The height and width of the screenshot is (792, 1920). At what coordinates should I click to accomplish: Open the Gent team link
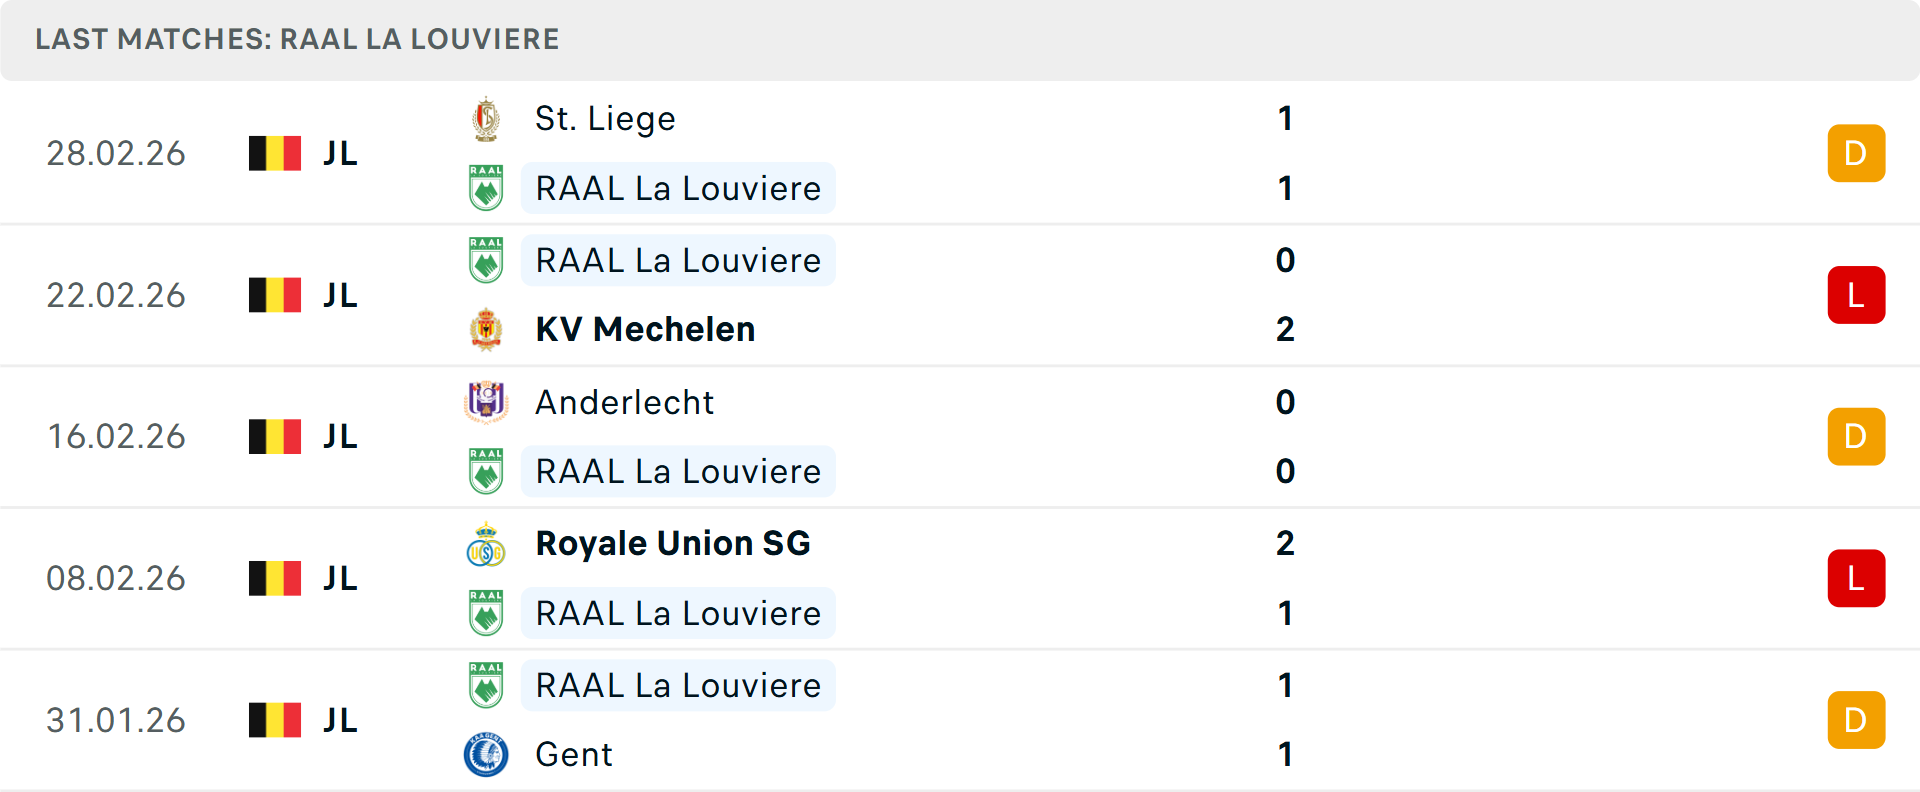[x=573, y=754]
